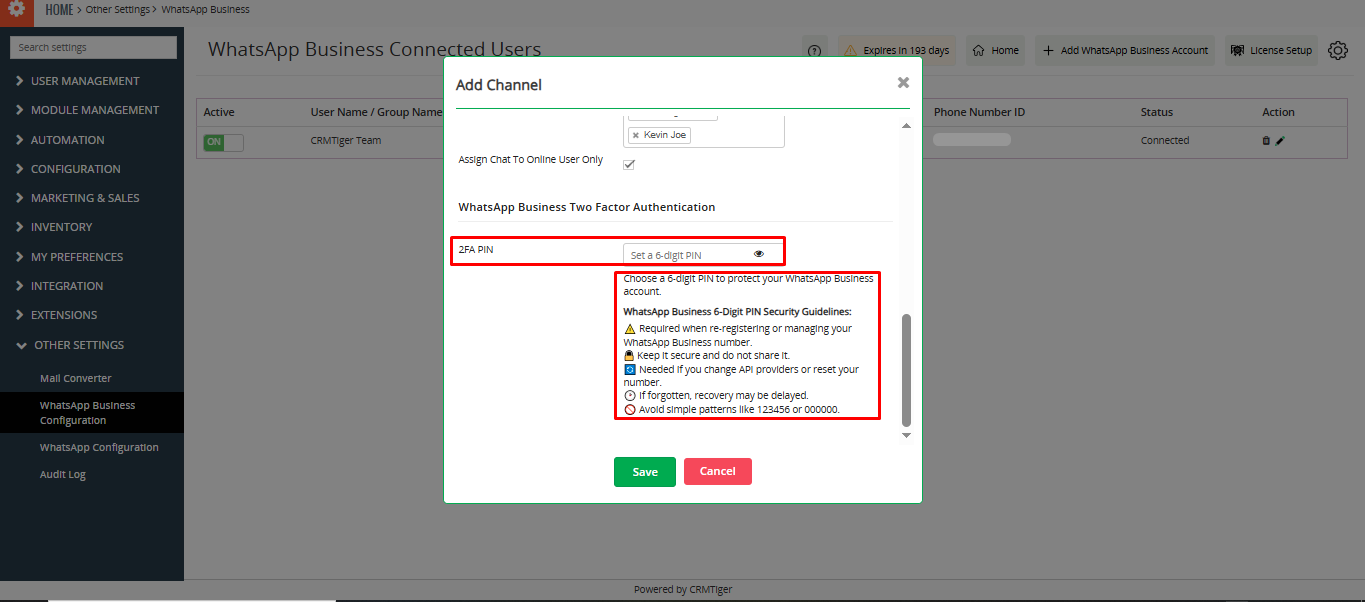Image resolution: width=1365 pixels, height=602 pixels.
Task: Click the 2FA PIN label
Action: [476, 250]
